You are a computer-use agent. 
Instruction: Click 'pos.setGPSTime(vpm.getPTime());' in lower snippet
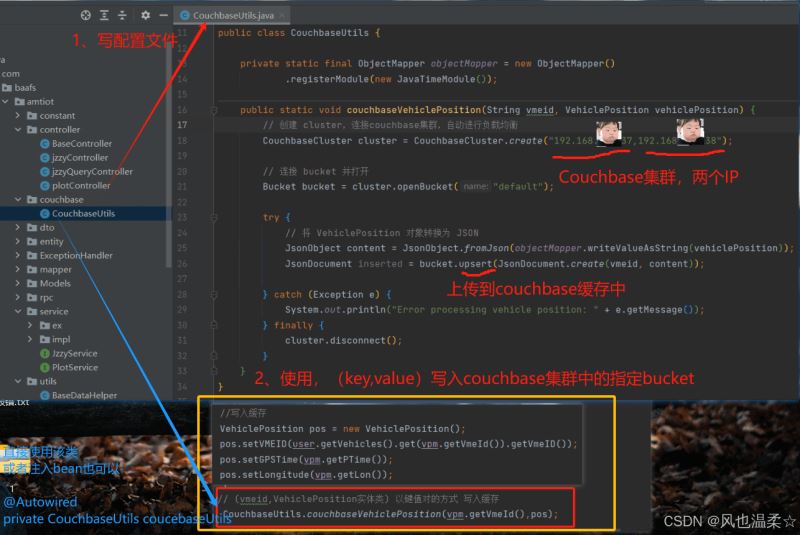(x=306, y=460)
